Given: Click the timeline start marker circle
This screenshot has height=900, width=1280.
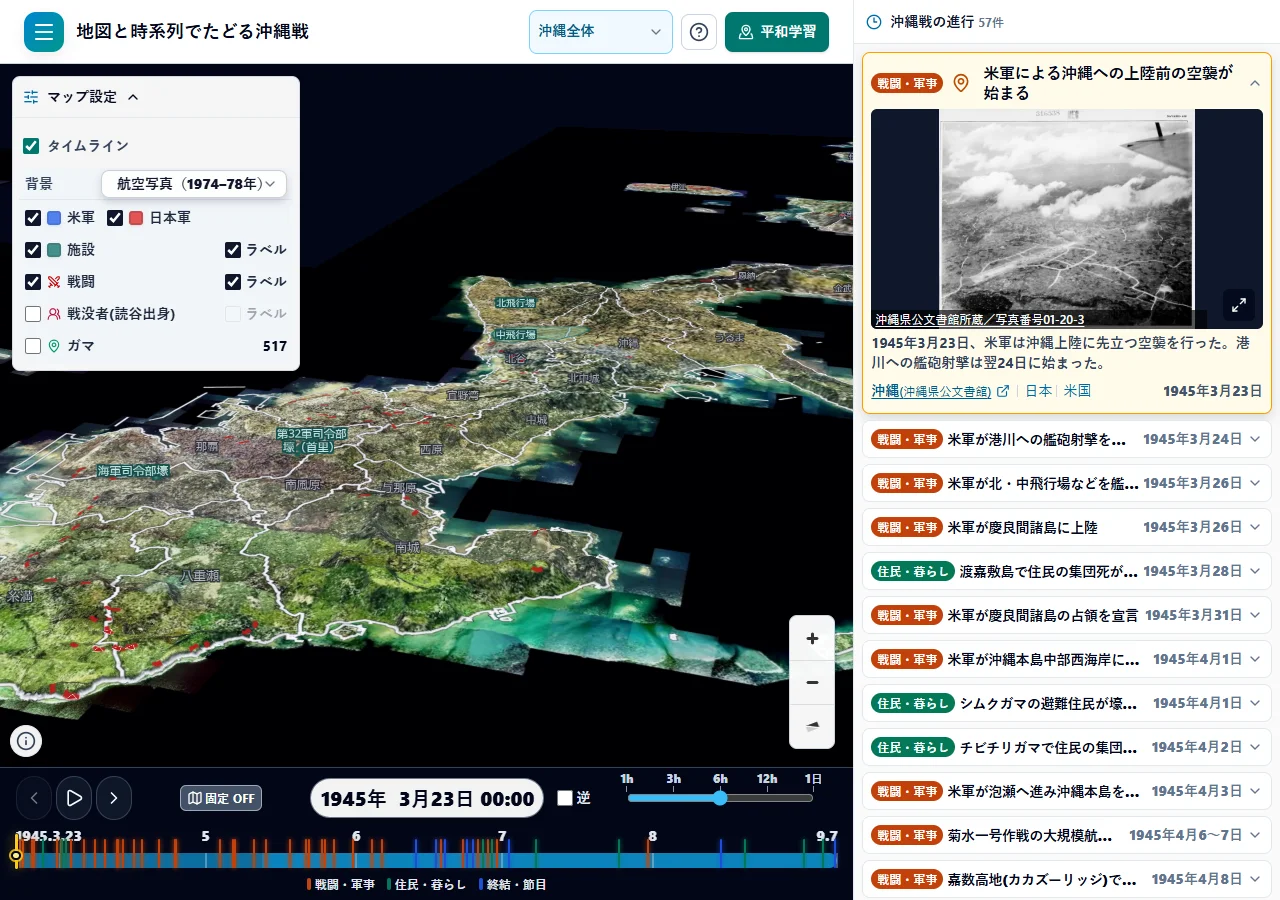Looking at the screenshot, I should click(x=16, y=856).
